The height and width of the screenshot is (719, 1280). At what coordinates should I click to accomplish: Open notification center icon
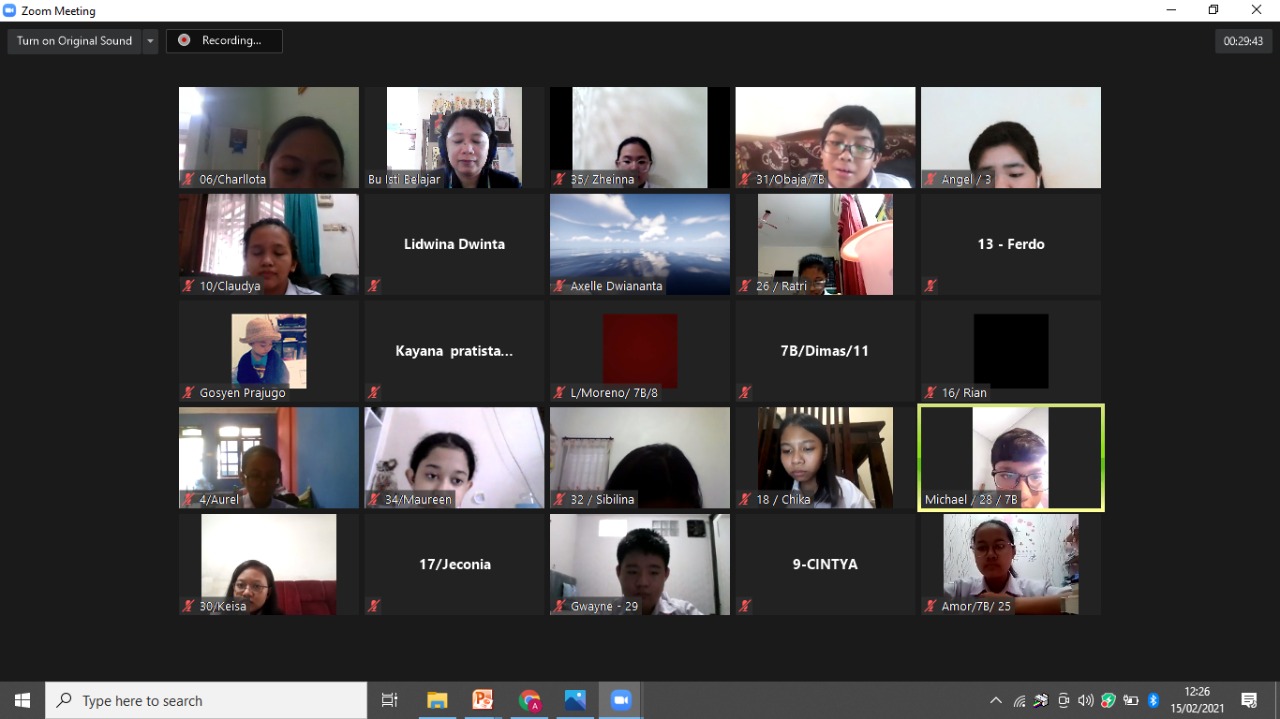coord(1249,700)
